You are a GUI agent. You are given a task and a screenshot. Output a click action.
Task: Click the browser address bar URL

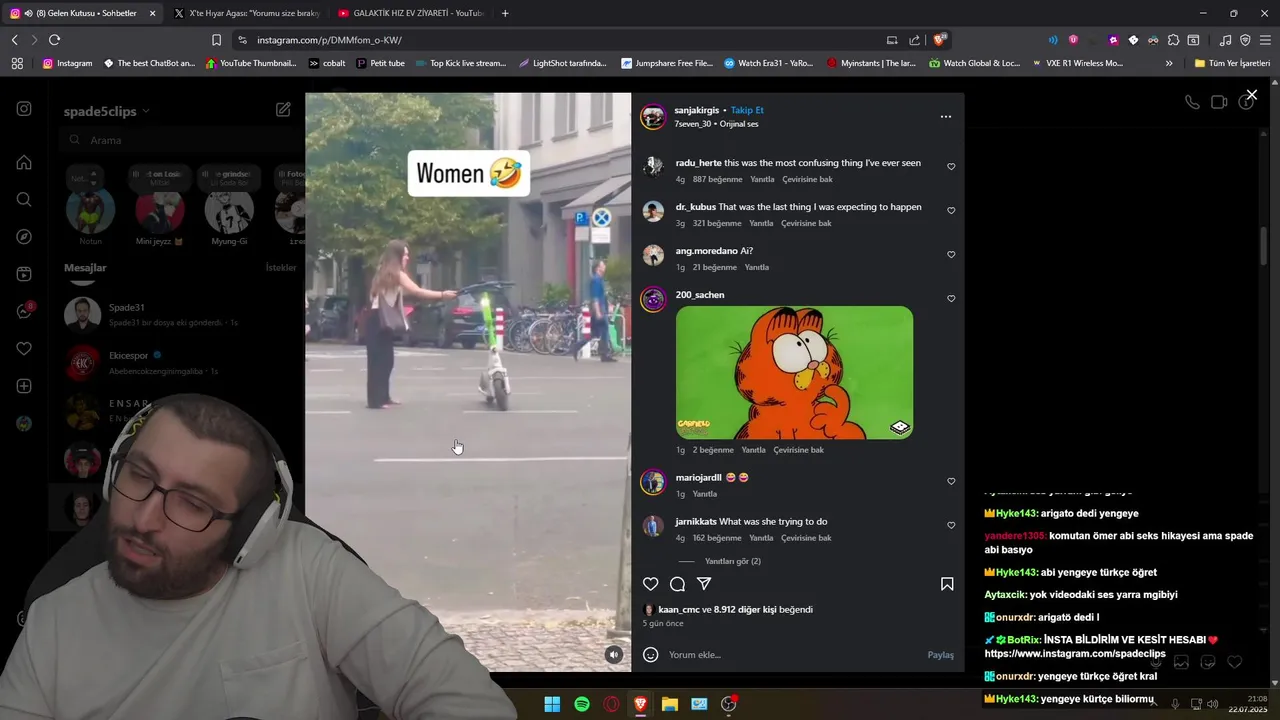329,40
